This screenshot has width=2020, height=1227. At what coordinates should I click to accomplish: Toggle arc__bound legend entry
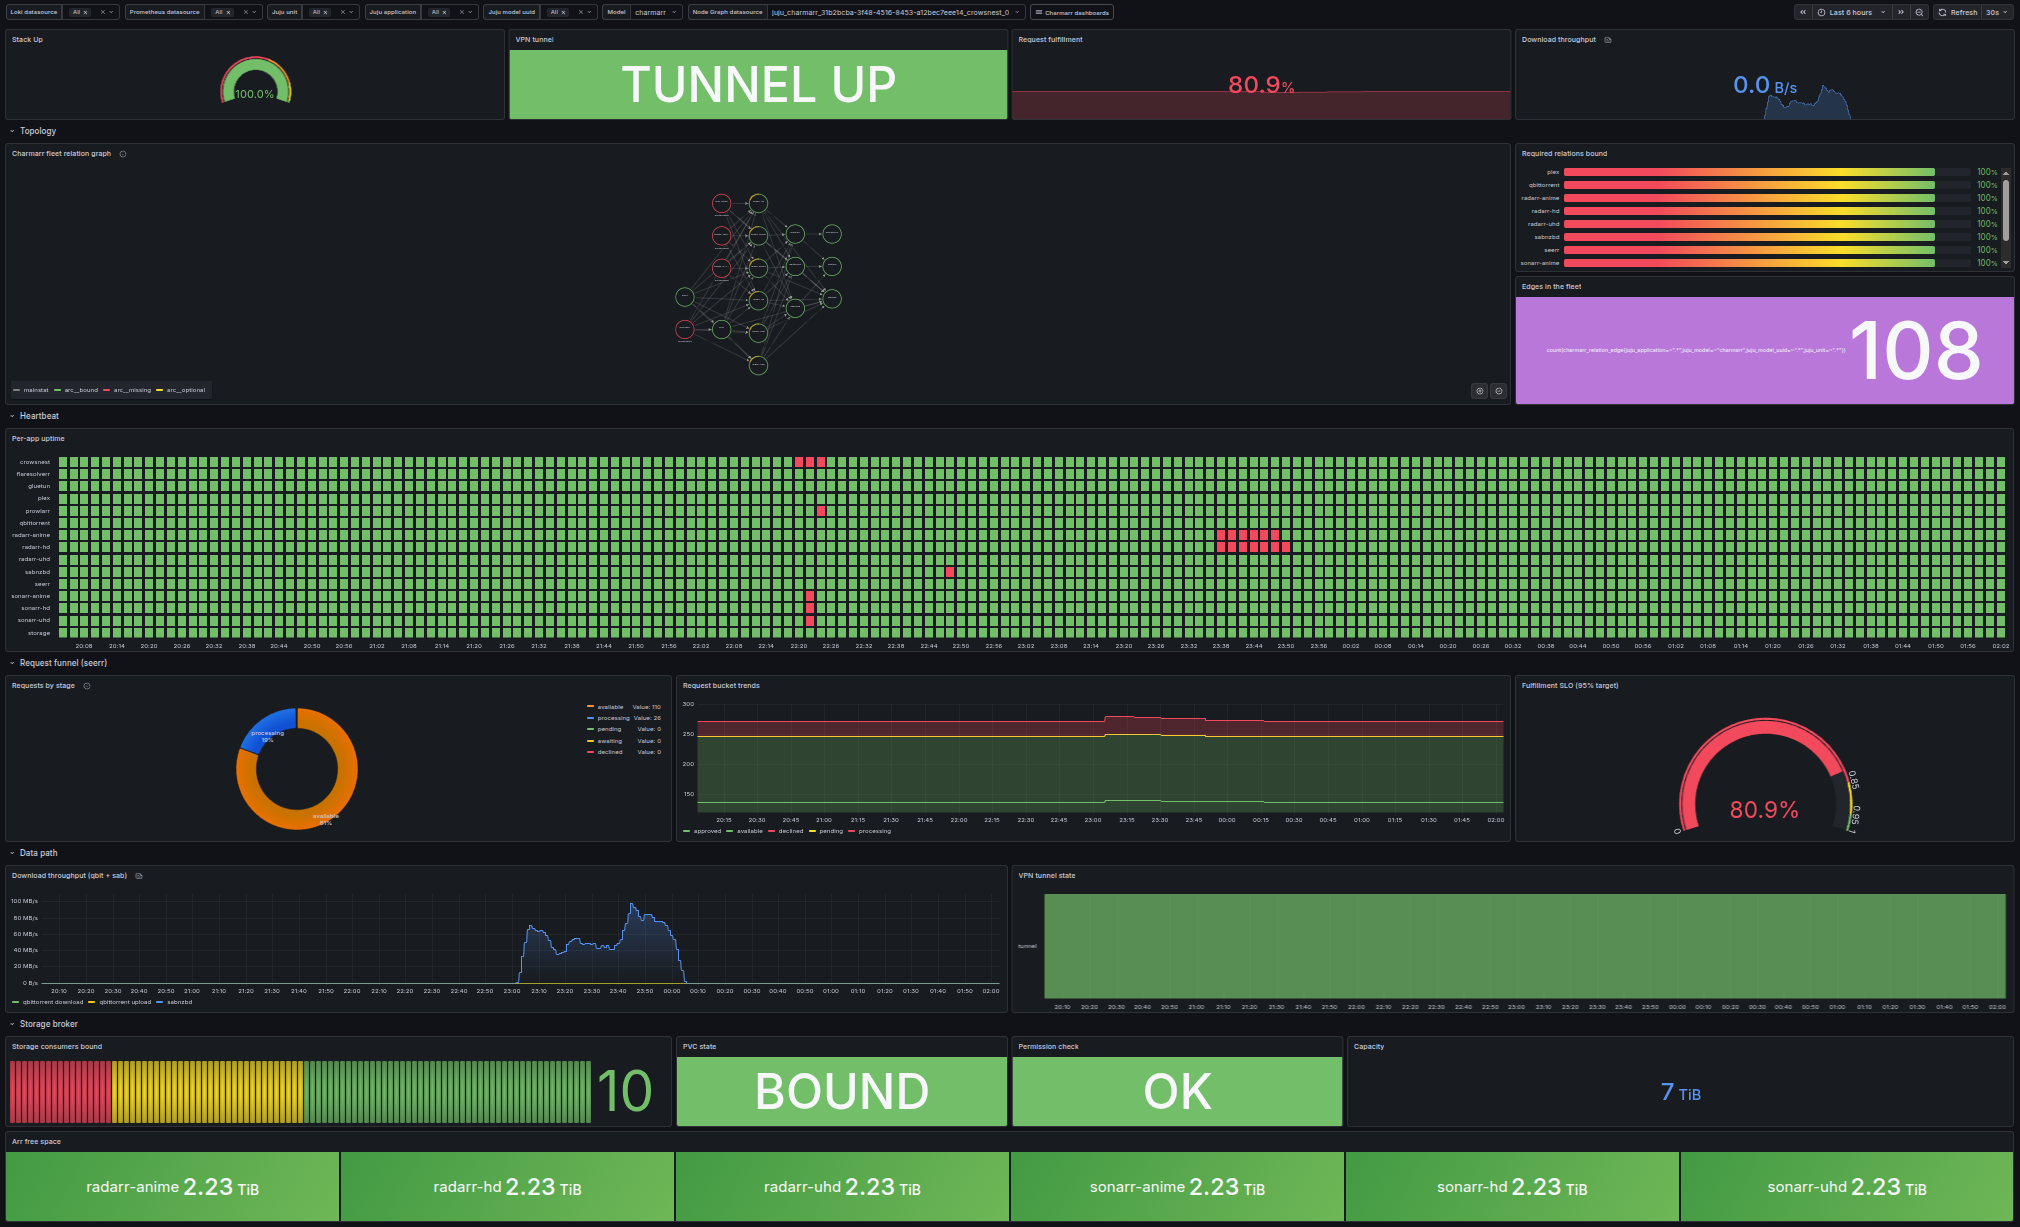(x=76, y=390)
